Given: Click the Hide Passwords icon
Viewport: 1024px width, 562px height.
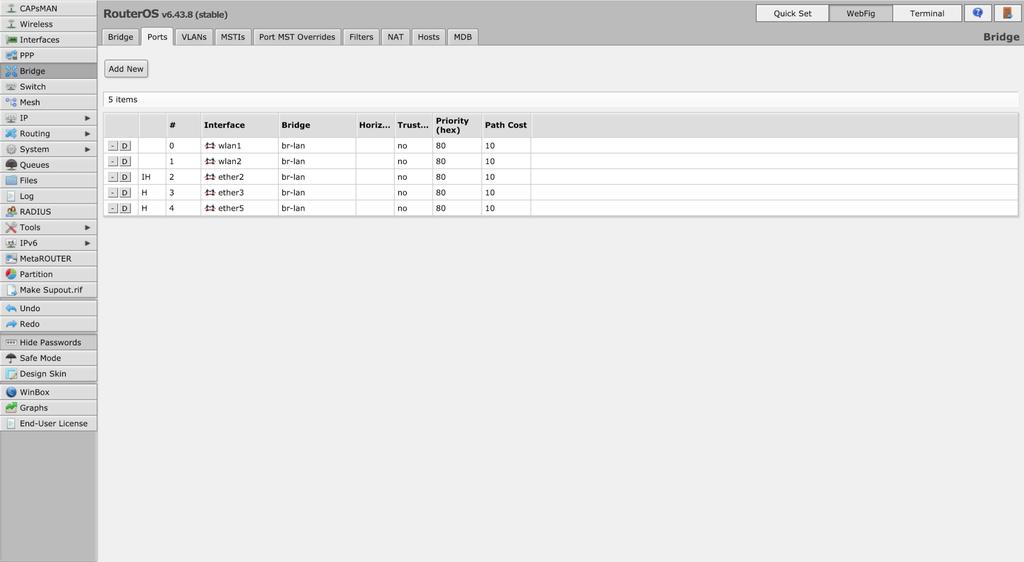Looking at the screenshot, I should (x=11, y=343).
